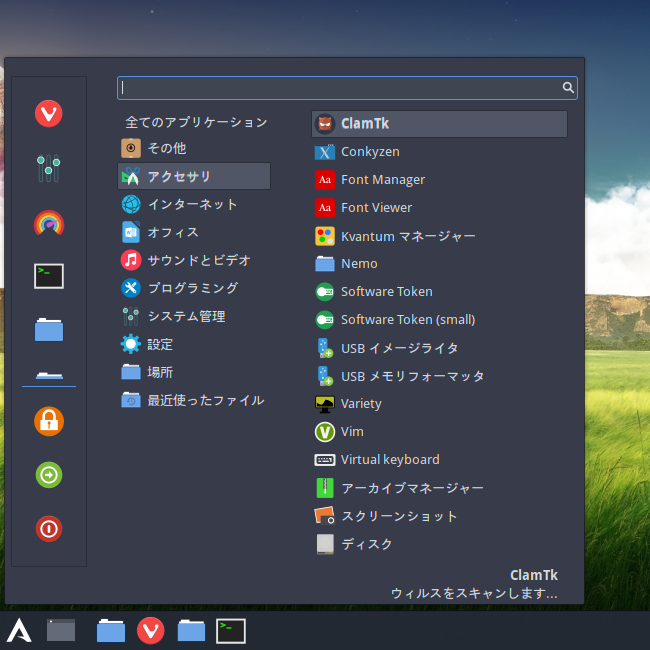Focus the menu search field
This screenshot has width=650, height=650.
point(347,88)
